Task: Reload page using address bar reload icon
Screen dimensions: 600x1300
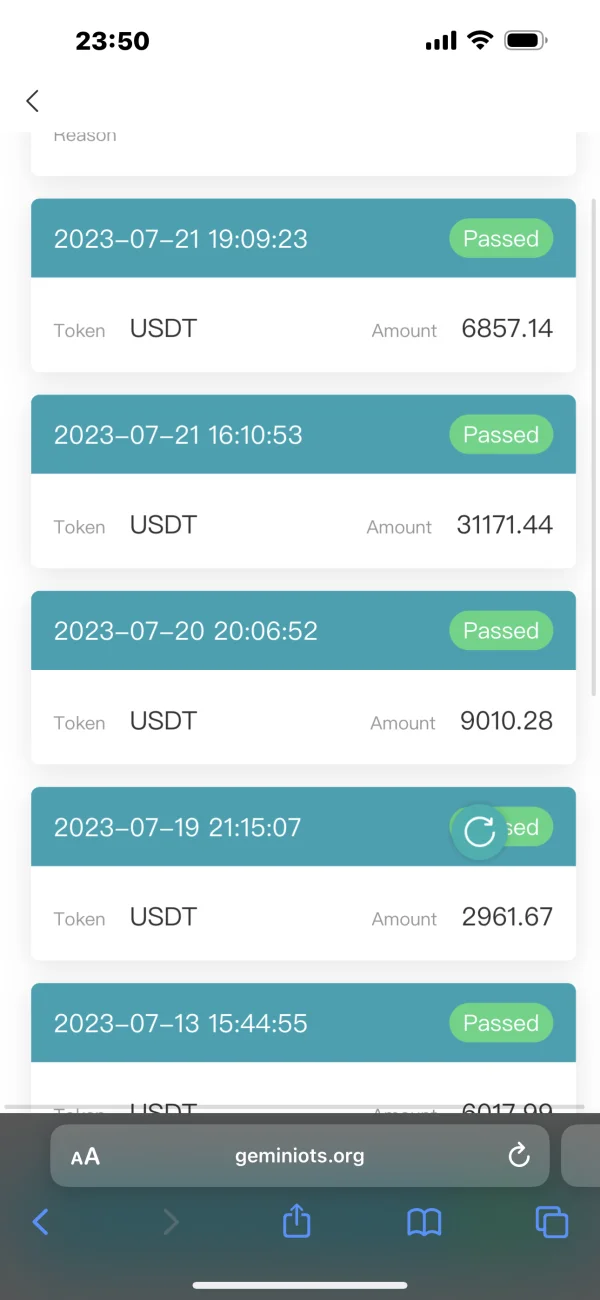Action: click(x=518, y=1156)
